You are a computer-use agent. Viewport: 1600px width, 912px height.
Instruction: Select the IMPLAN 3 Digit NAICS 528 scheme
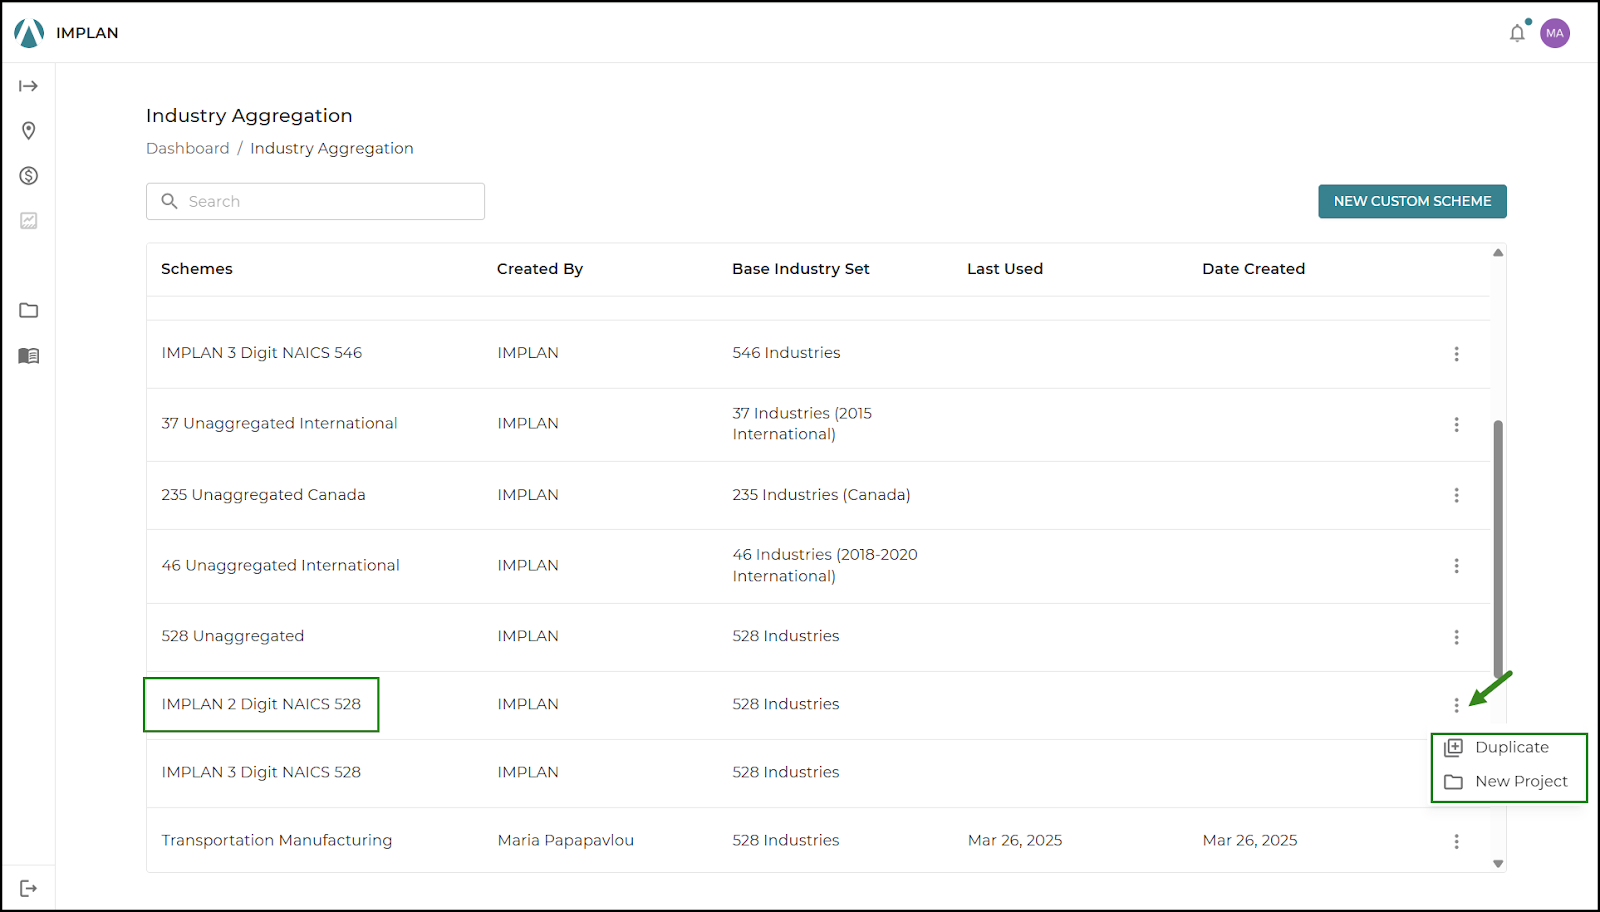point(261,772)
